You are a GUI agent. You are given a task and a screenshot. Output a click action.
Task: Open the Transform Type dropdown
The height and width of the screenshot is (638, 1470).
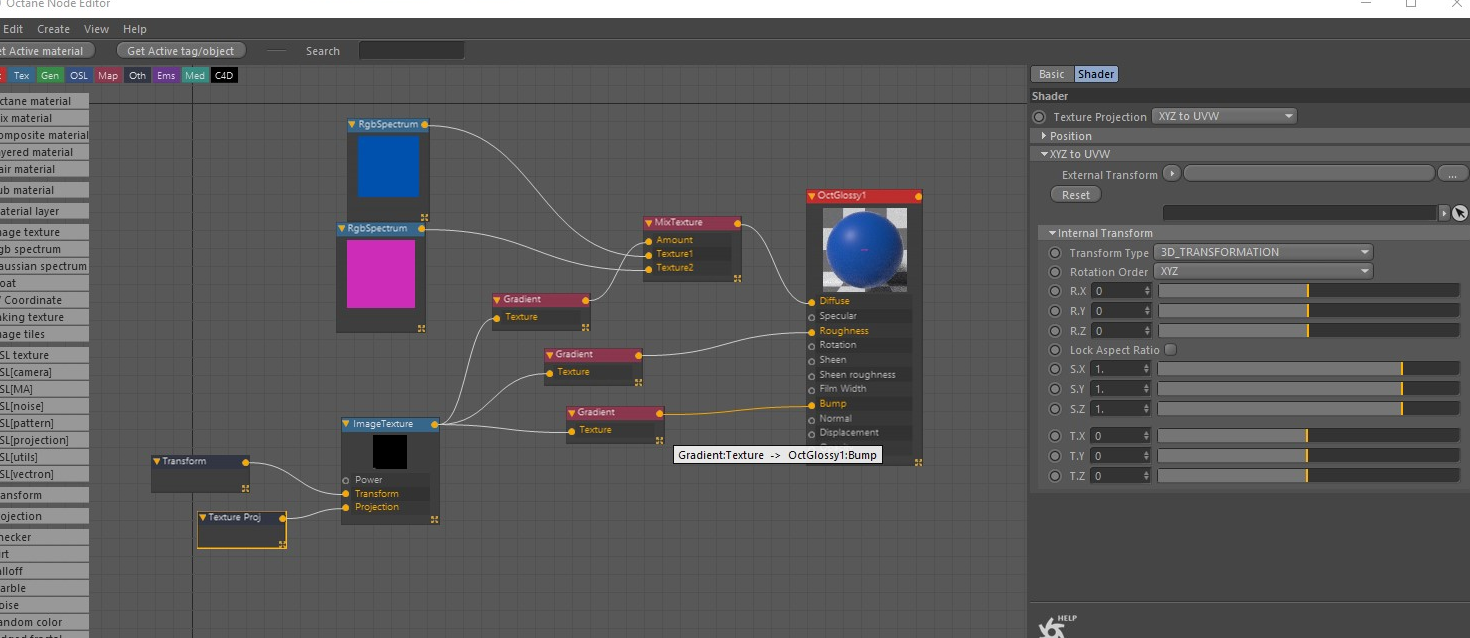1263,252
